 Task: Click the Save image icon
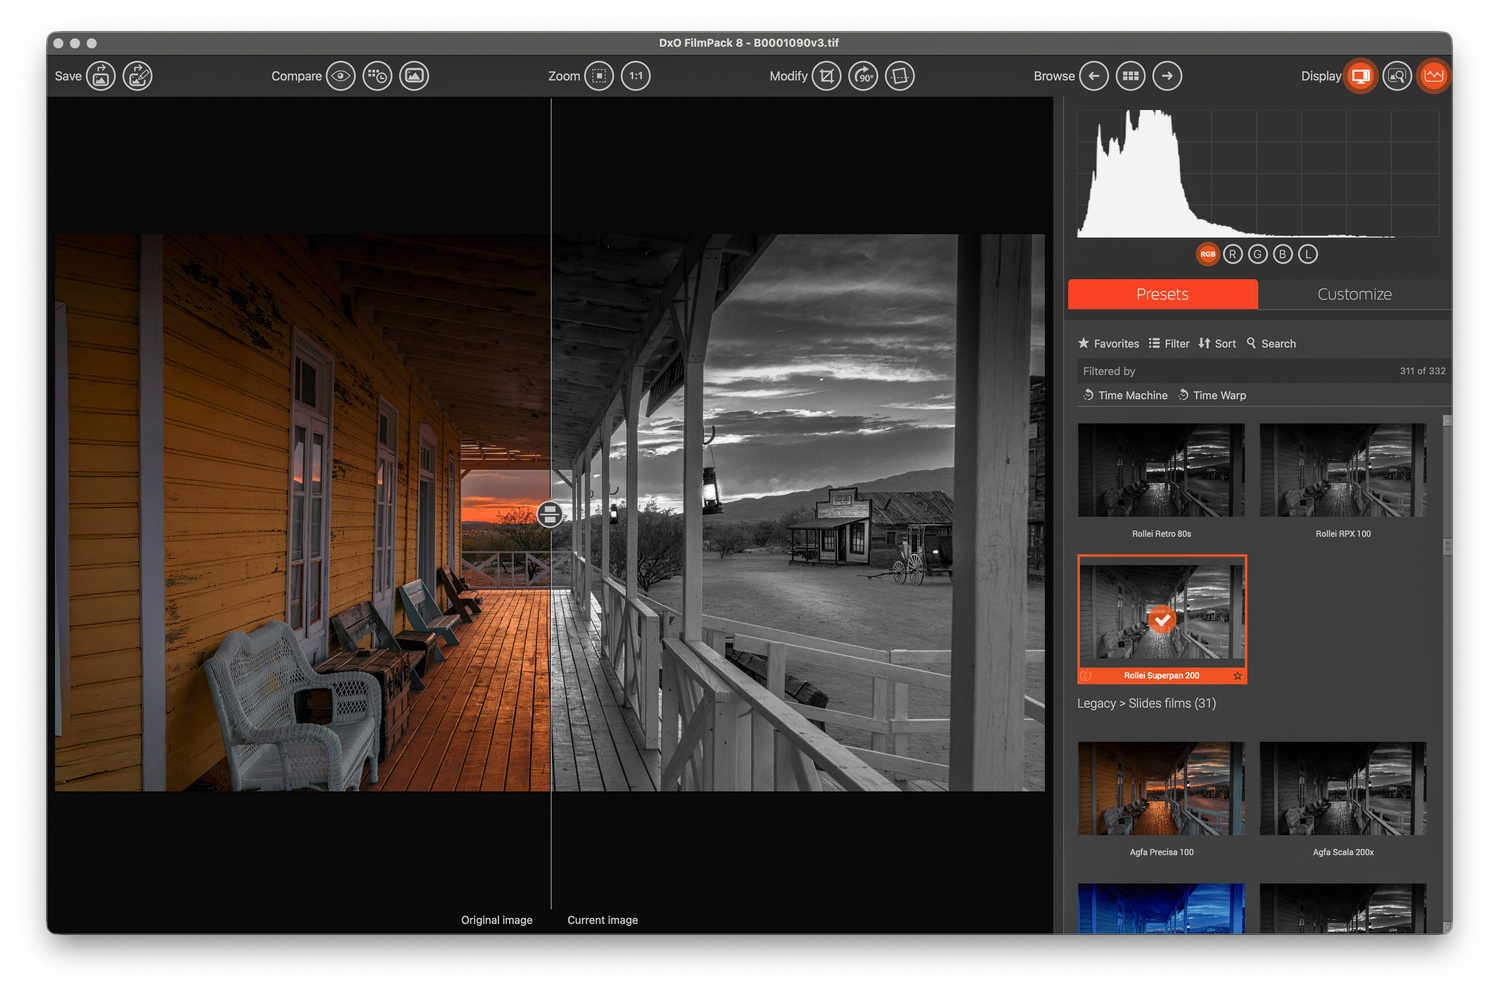(x=101, y=76)
